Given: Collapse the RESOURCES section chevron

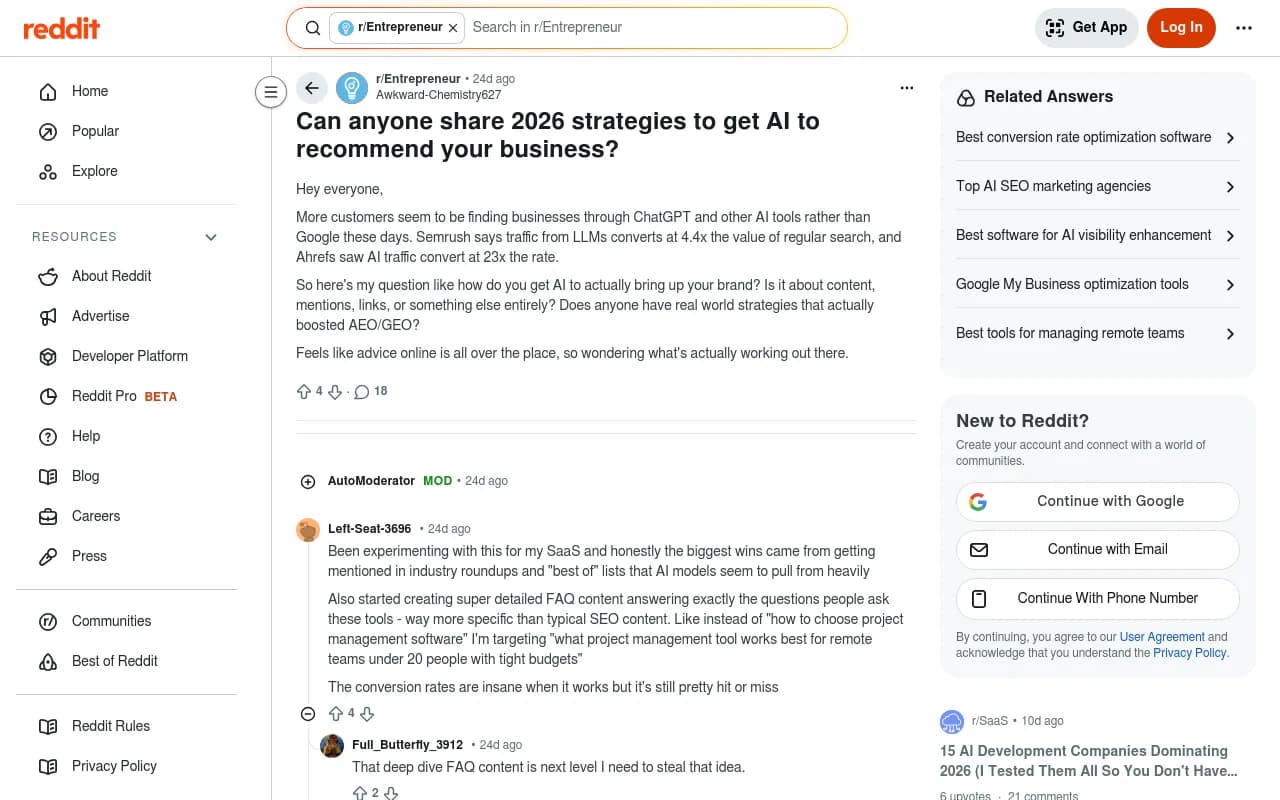Looking at the screenshot, I should tap(211, 237).
